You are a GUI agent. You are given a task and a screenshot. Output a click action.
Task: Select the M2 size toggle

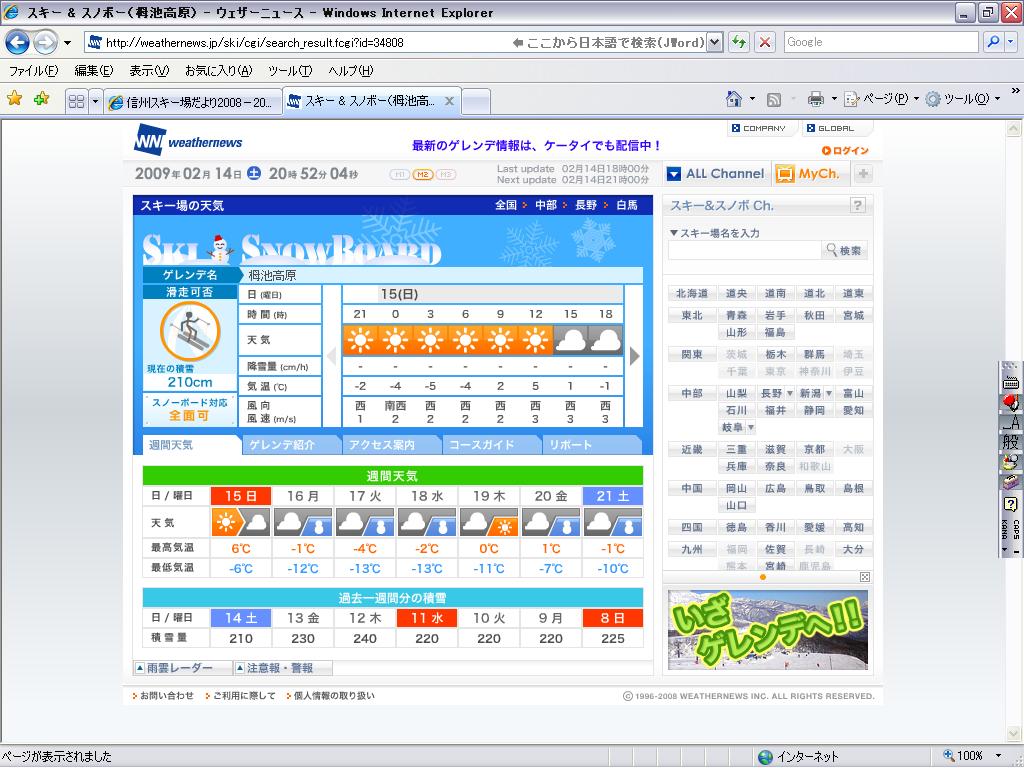[x=423, y=174]
